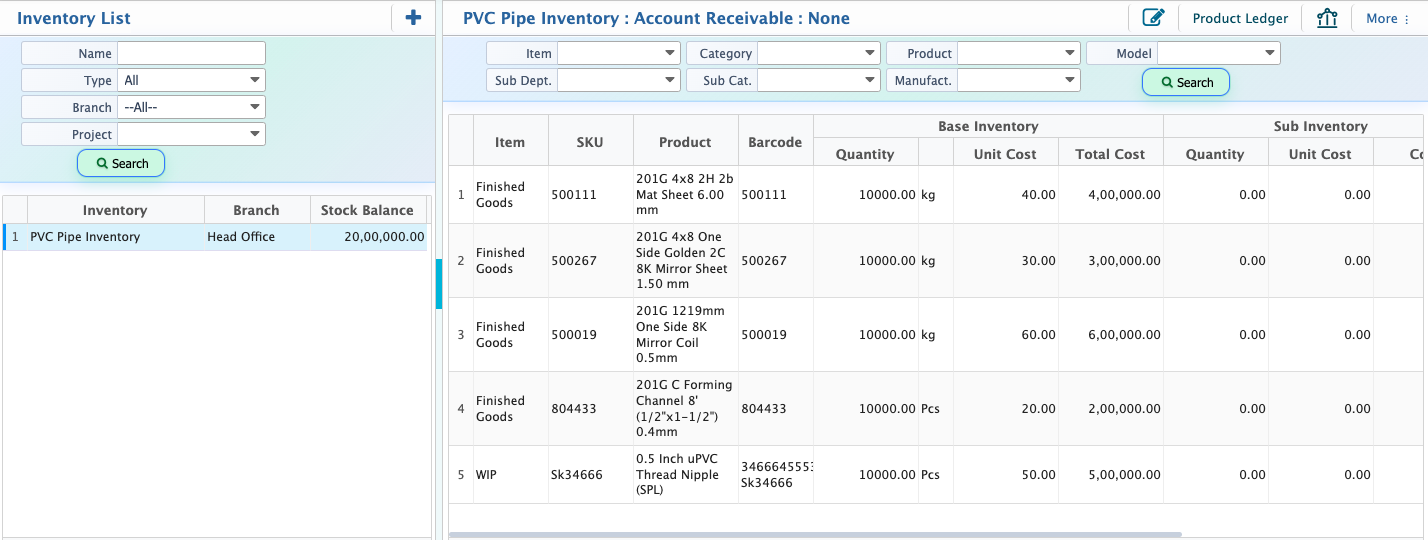Click the horizontal scrollbar of inventory table

point(815,534)
